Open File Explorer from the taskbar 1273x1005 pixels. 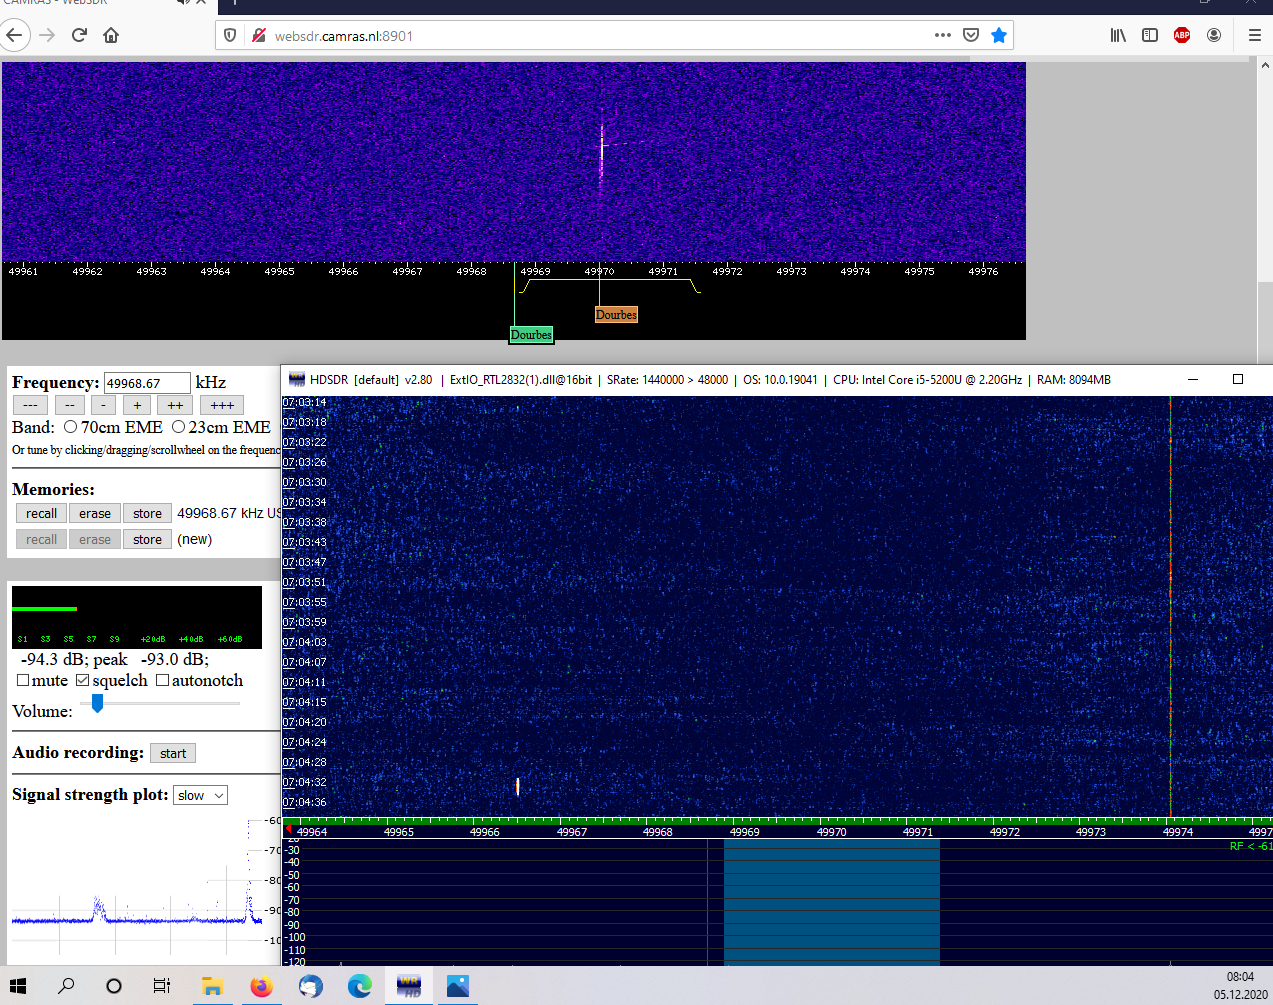tap(212, 986)
